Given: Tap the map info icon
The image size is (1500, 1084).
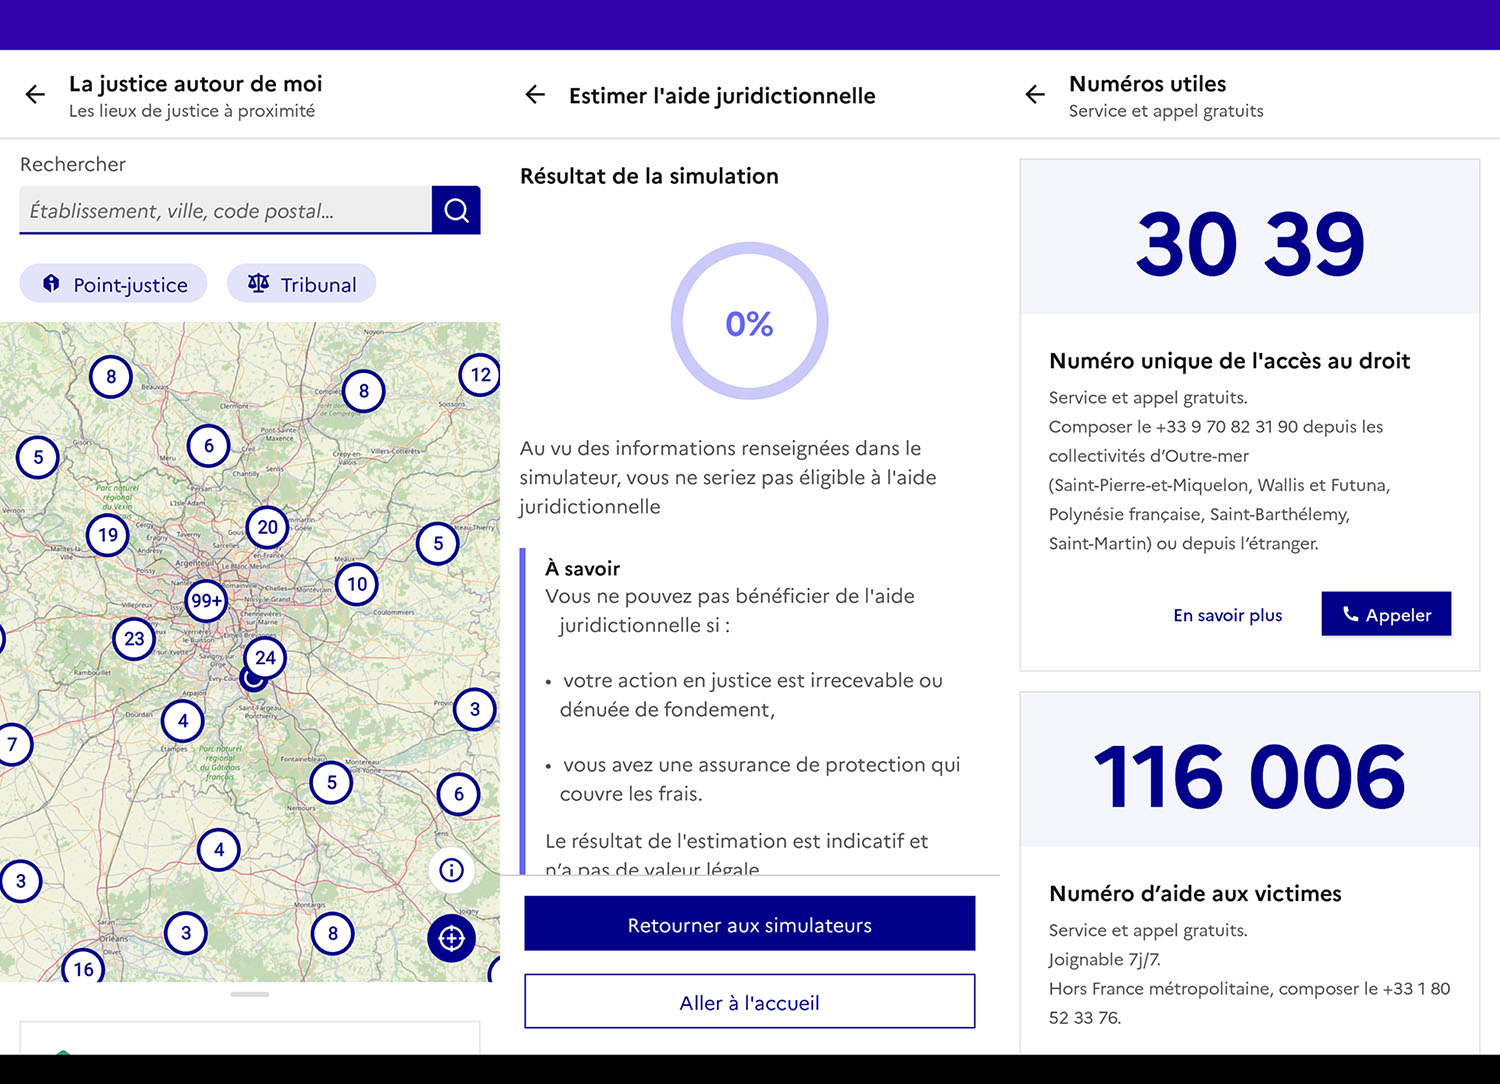Looking at the screenshot, I should [x=451, y=870].
